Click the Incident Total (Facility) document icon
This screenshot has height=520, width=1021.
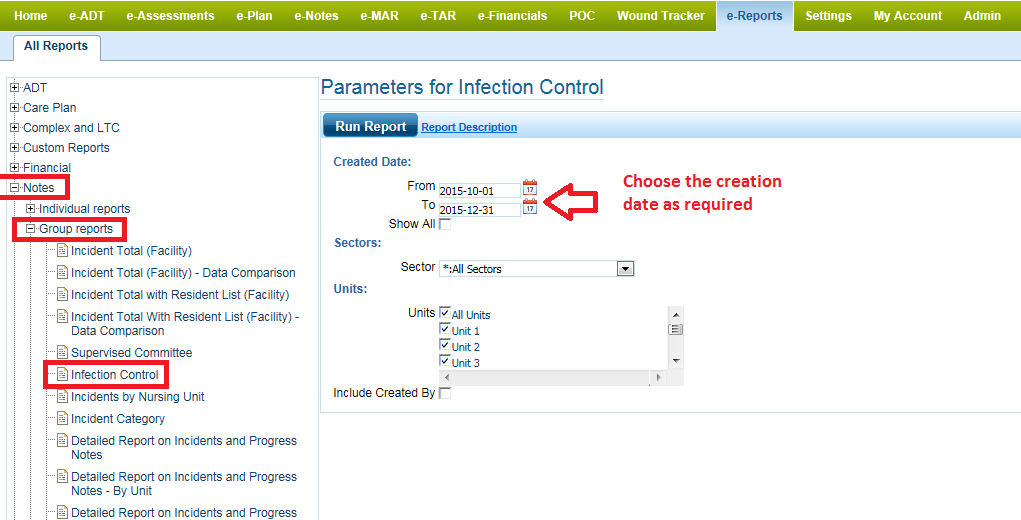(x=62, y=251)
